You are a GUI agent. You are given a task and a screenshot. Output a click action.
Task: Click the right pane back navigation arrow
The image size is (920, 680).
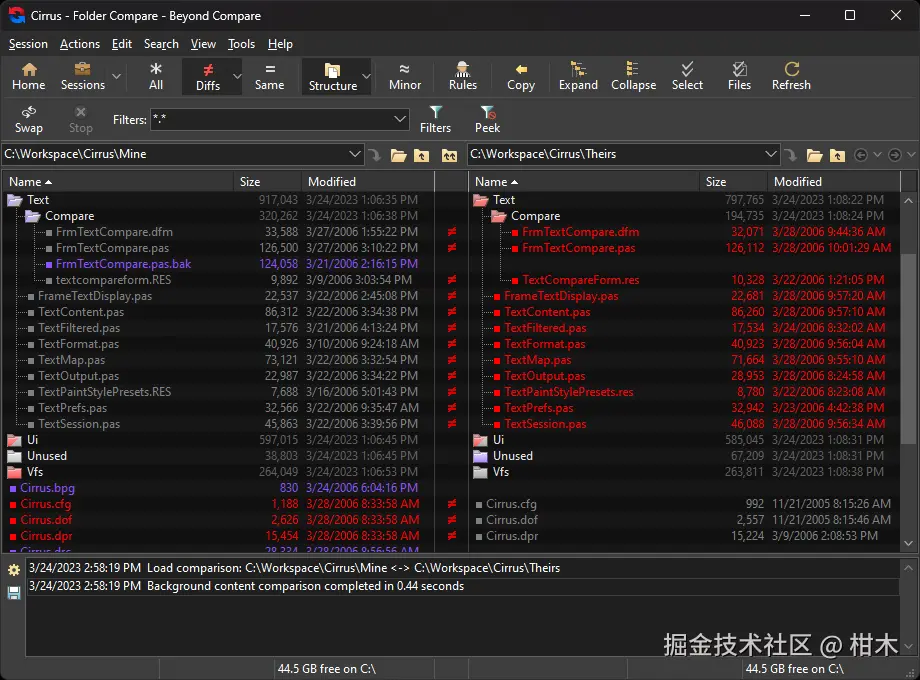861,155
